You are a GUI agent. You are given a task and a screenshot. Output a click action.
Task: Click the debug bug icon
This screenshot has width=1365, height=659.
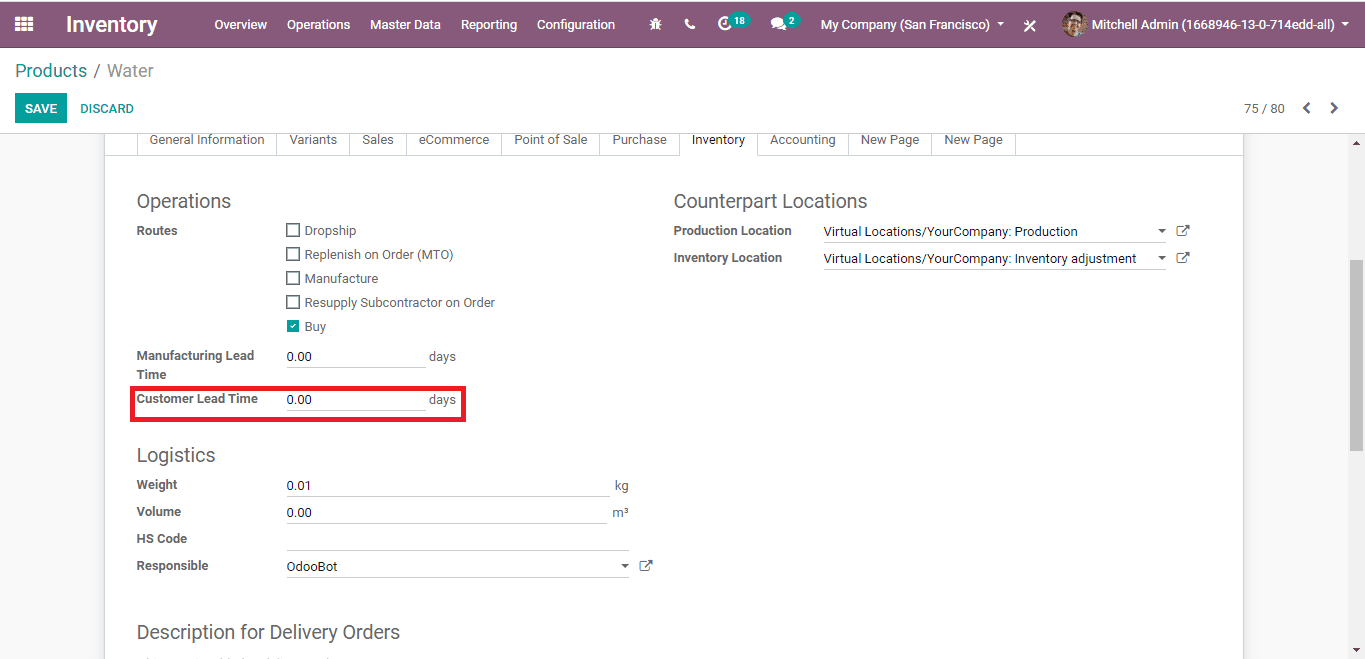655,24
